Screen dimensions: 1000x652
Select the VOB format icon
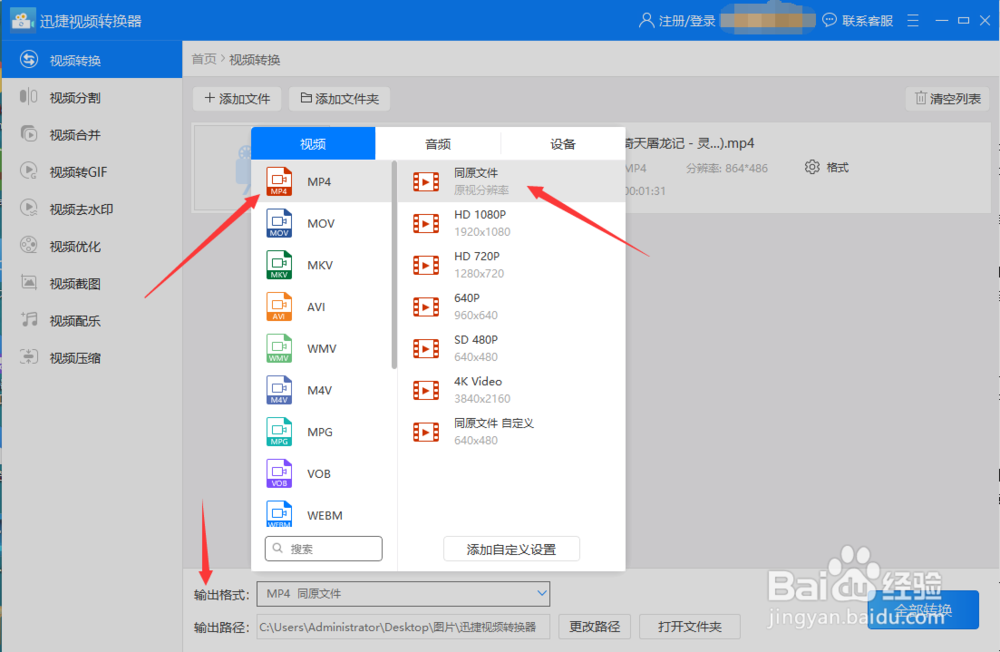point(279,473)
